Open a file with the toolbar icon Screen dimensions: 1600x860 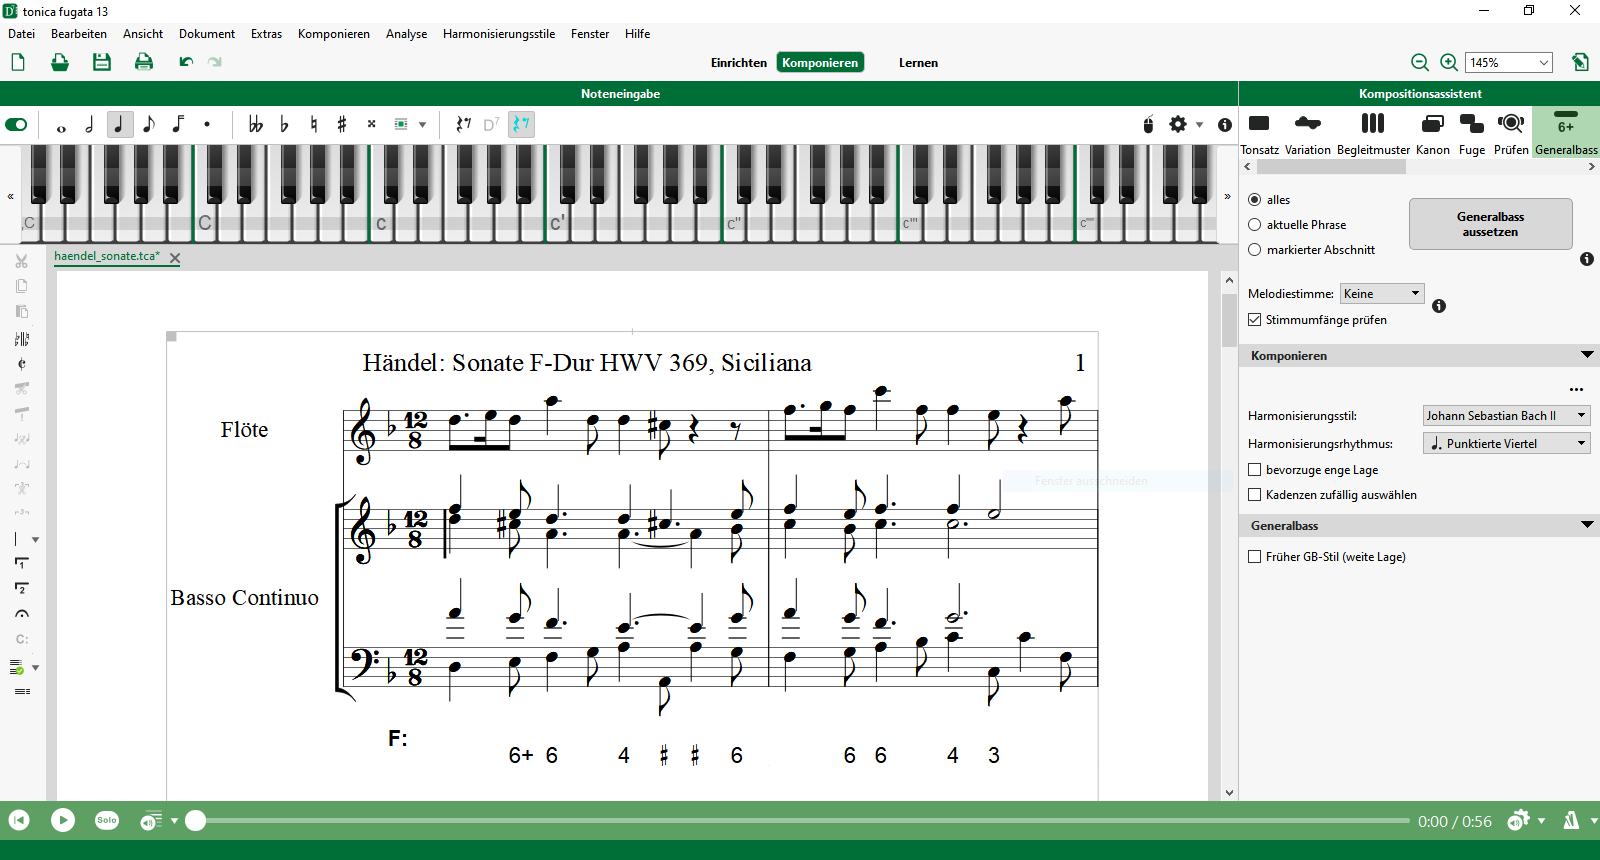click(60, 62)
